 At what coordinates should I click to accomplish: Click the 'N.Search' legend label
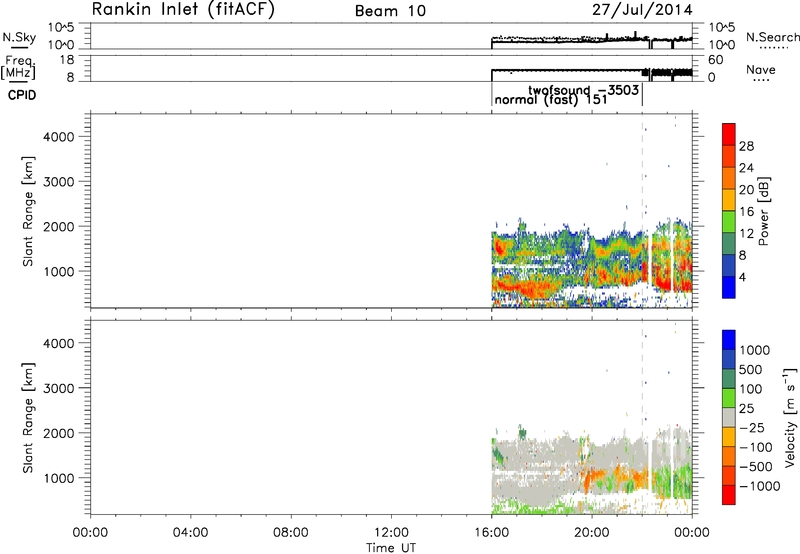pos(772,37)
